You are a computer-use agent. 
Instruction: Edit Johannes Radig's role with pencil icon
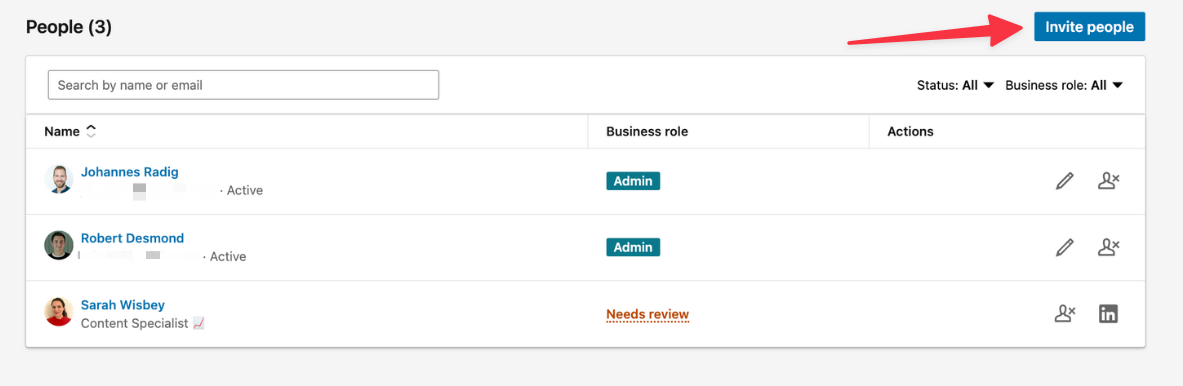click(x=1064, y=182)
